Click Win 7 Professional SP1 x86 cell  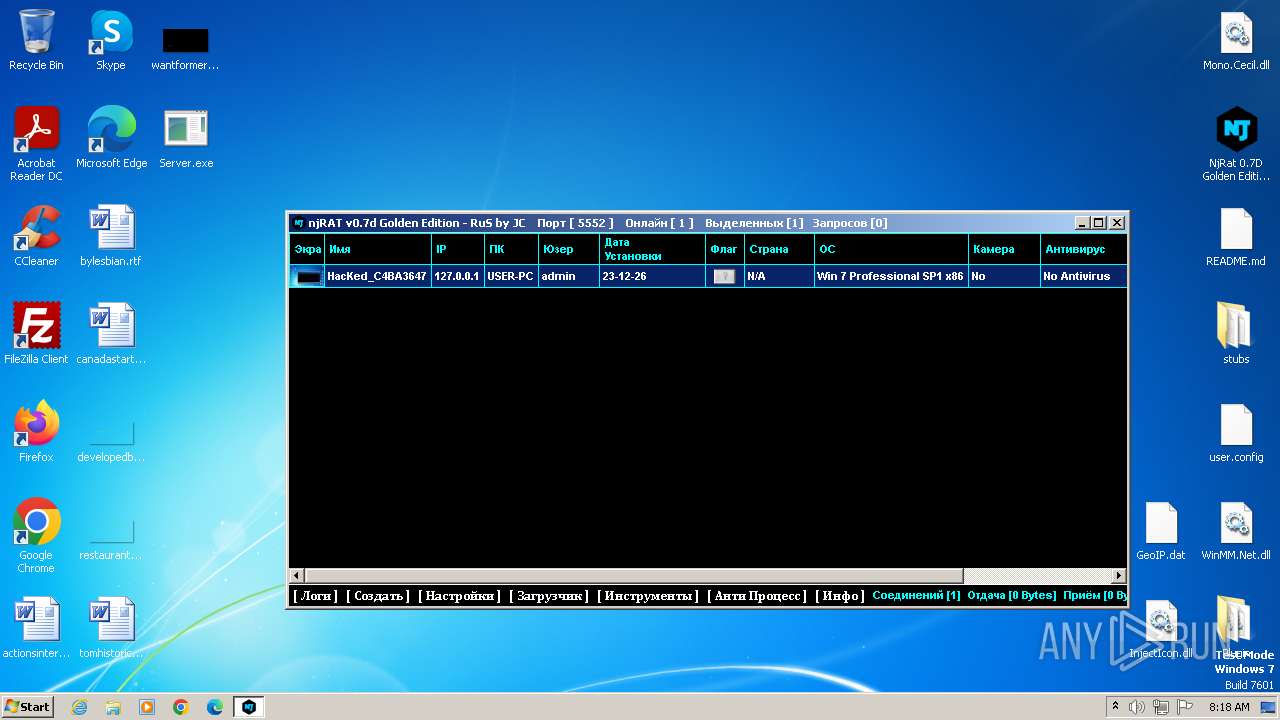(x=891, y=276)
